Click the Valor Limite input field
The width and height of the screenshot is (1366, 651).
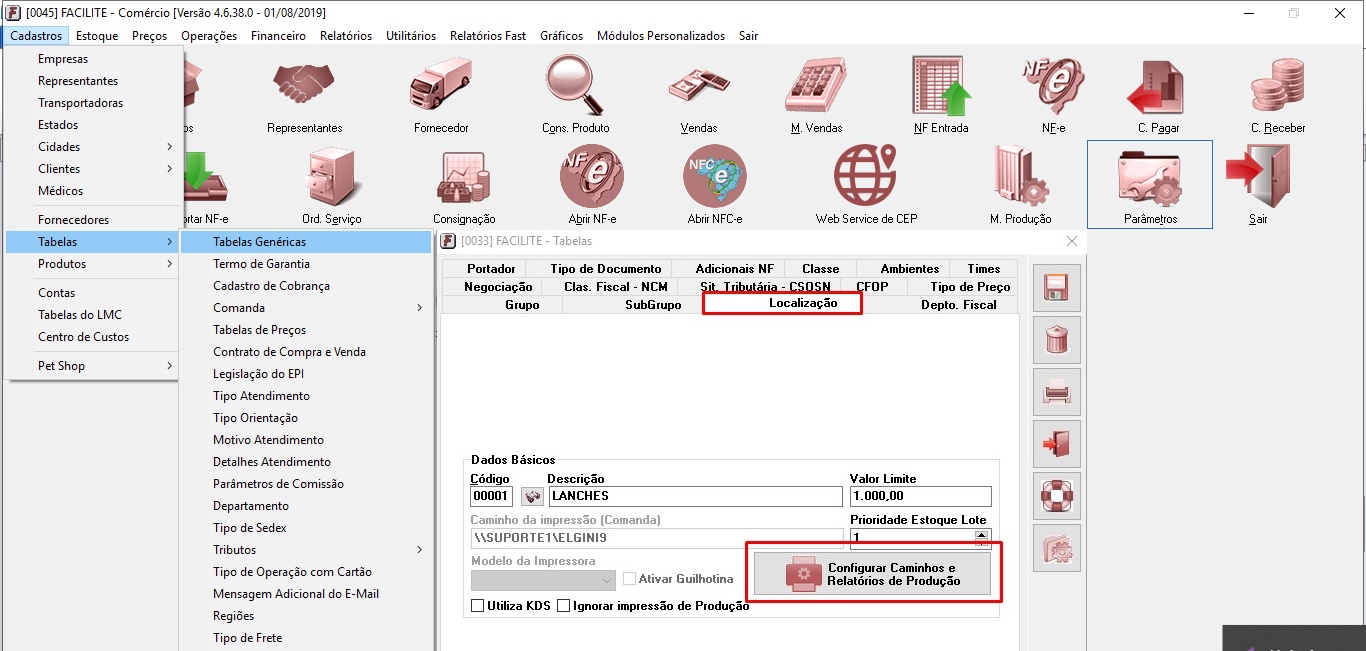click(920, 496)
